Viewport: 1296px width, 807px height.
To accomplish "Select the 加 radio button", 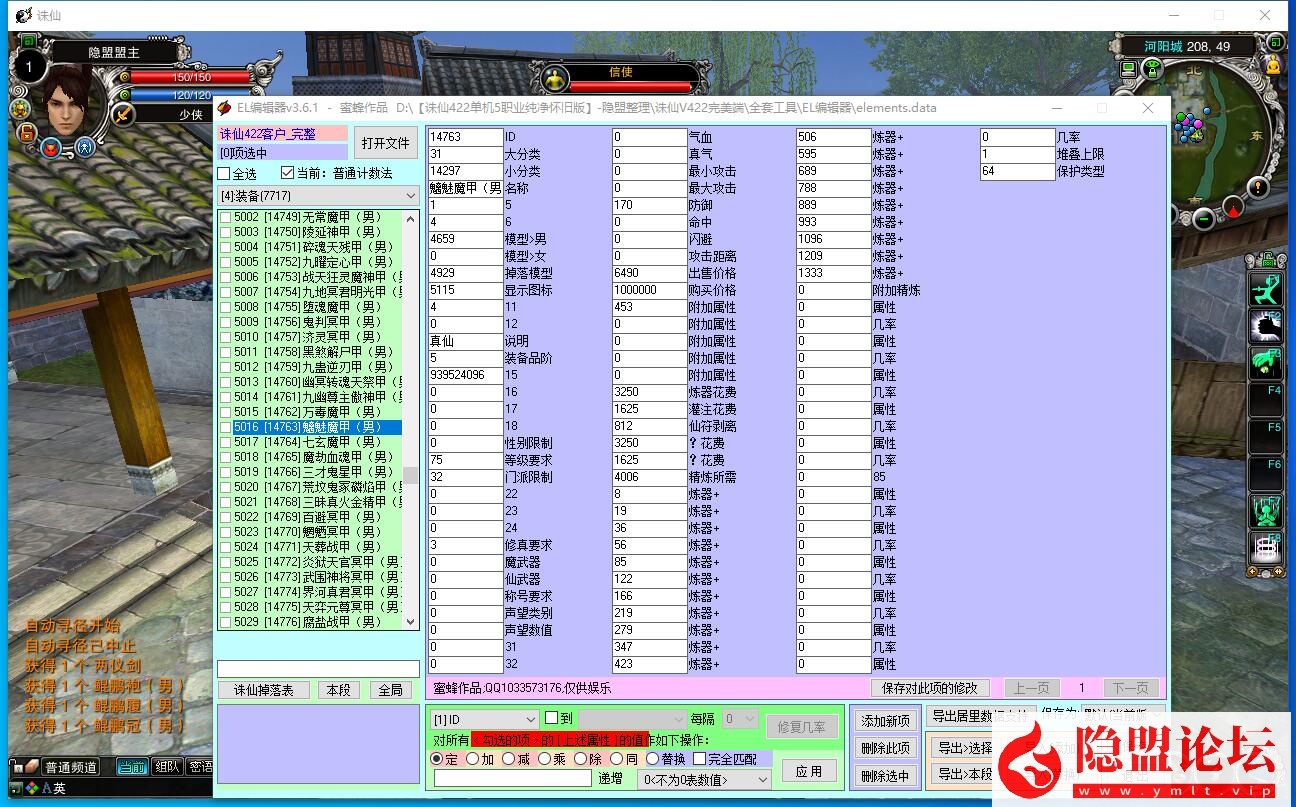I will (x=472, y=759).
